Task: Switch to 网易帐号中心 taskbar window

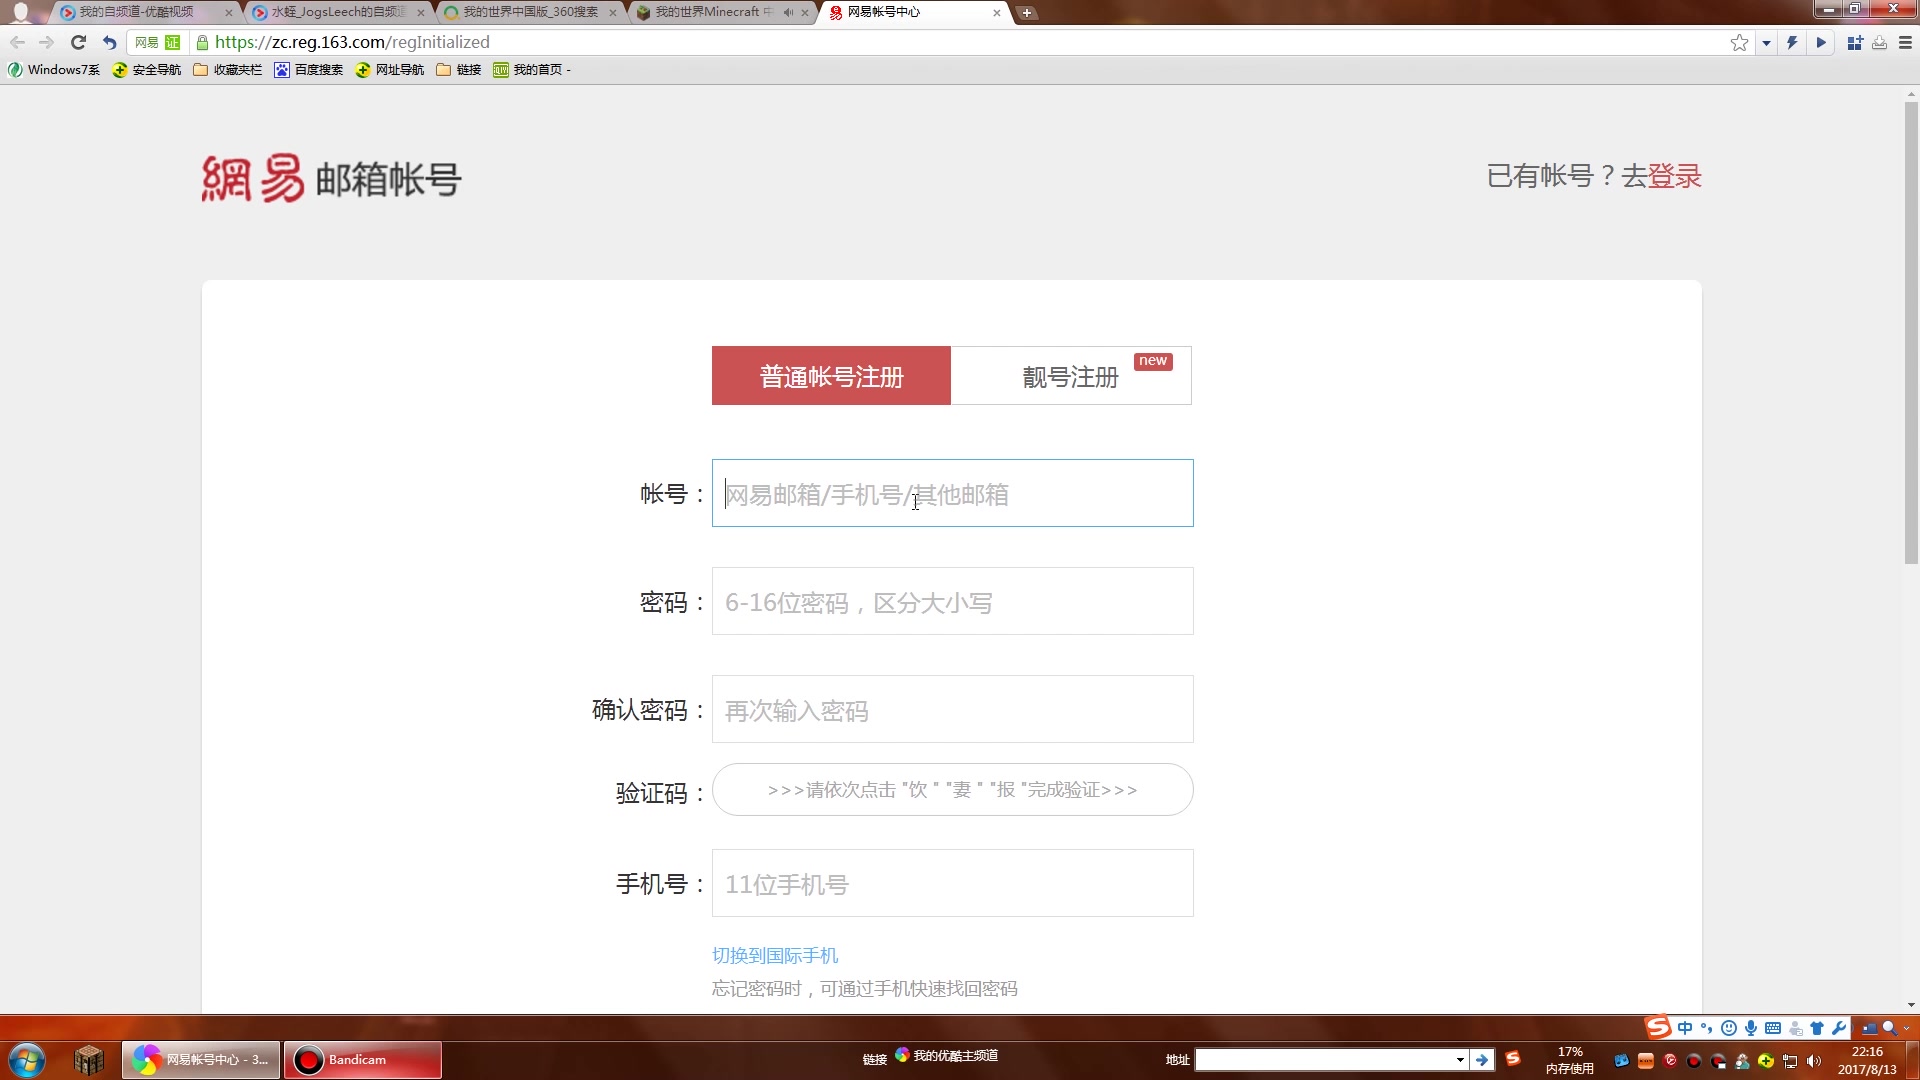Action: pyautogui.click(x=201, y=1060)
